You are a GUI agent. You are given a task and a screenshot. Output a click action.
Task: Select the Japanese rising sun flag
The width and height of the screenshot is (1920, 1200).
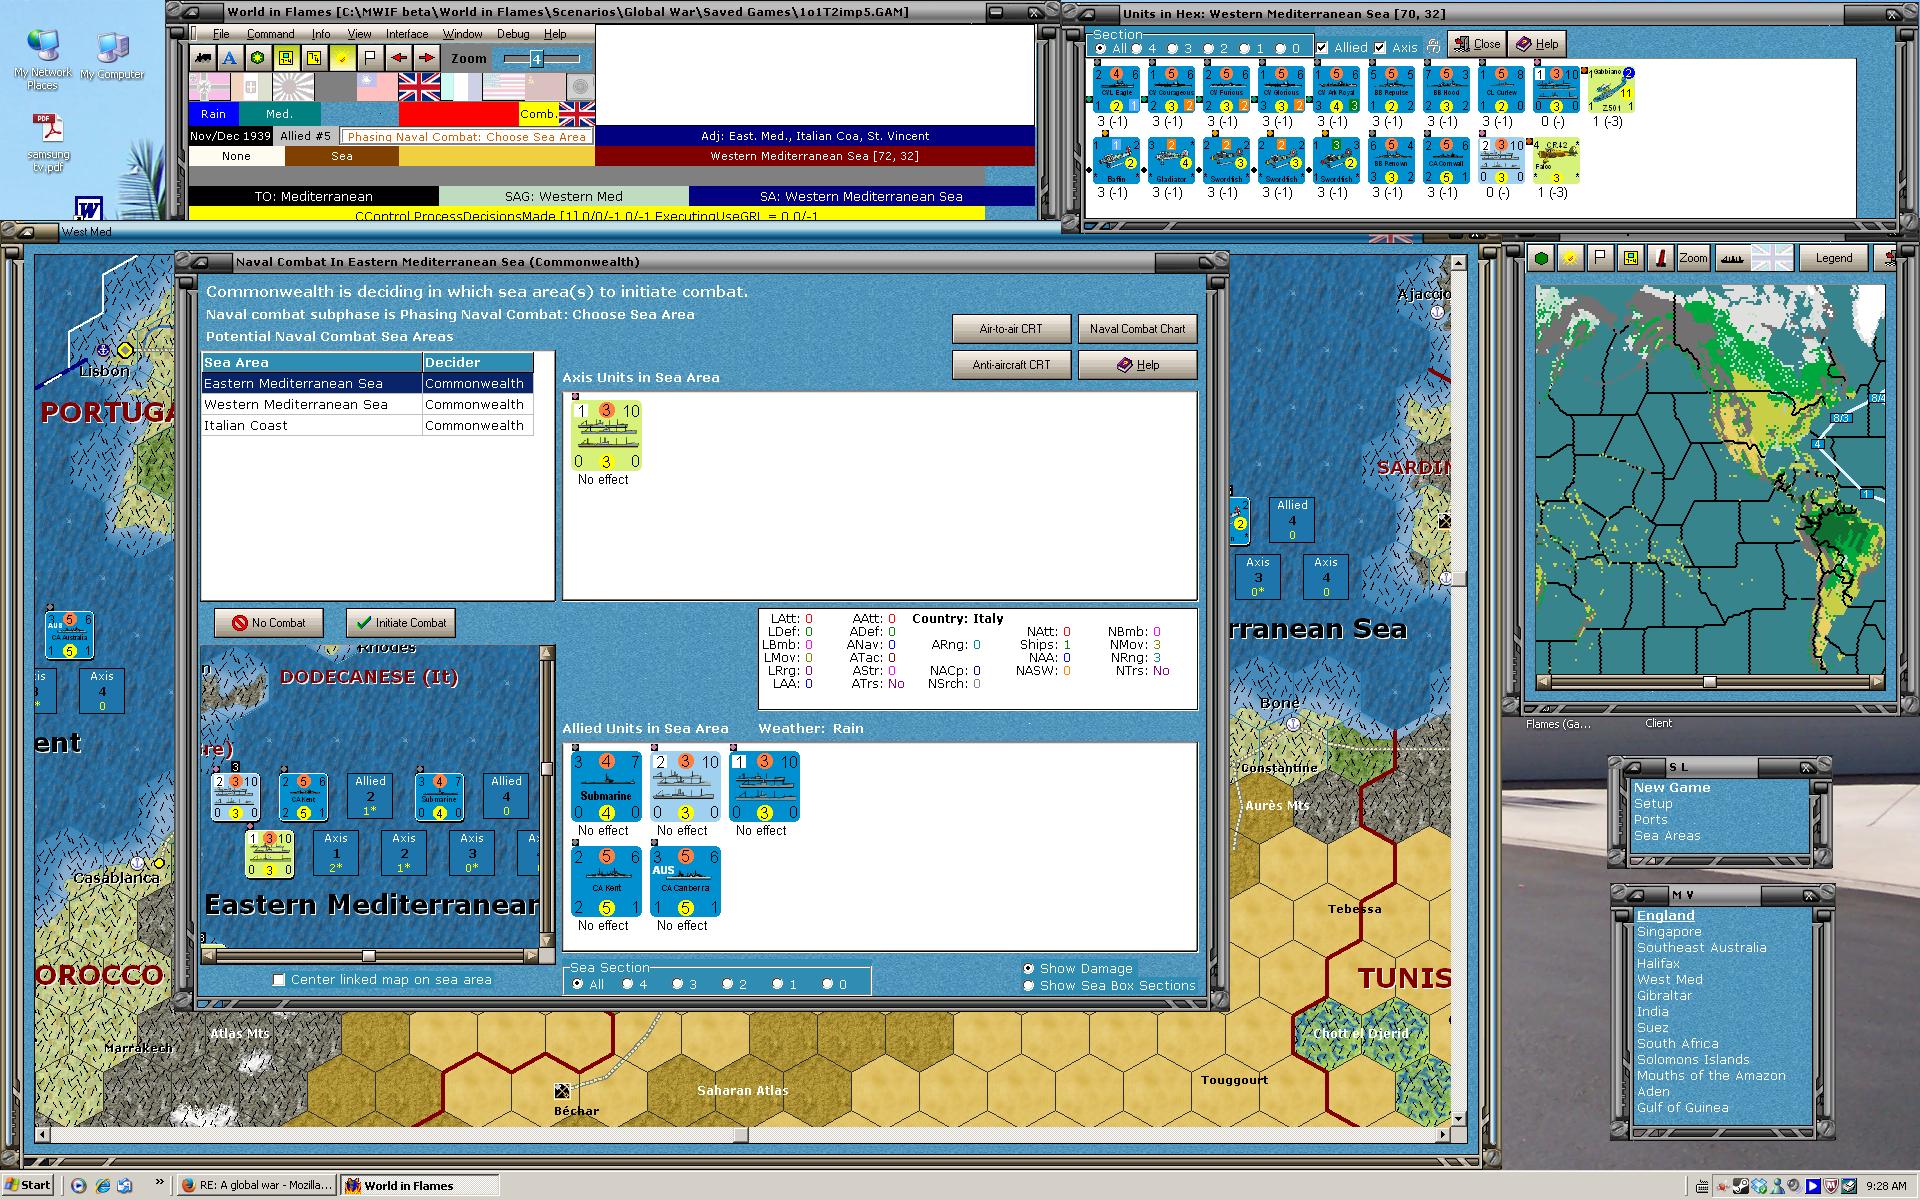pos(293,87)
